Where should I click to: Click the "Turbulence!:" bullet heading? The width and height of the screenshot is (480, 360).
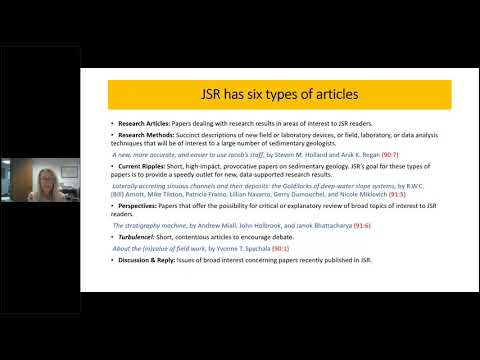136,237
